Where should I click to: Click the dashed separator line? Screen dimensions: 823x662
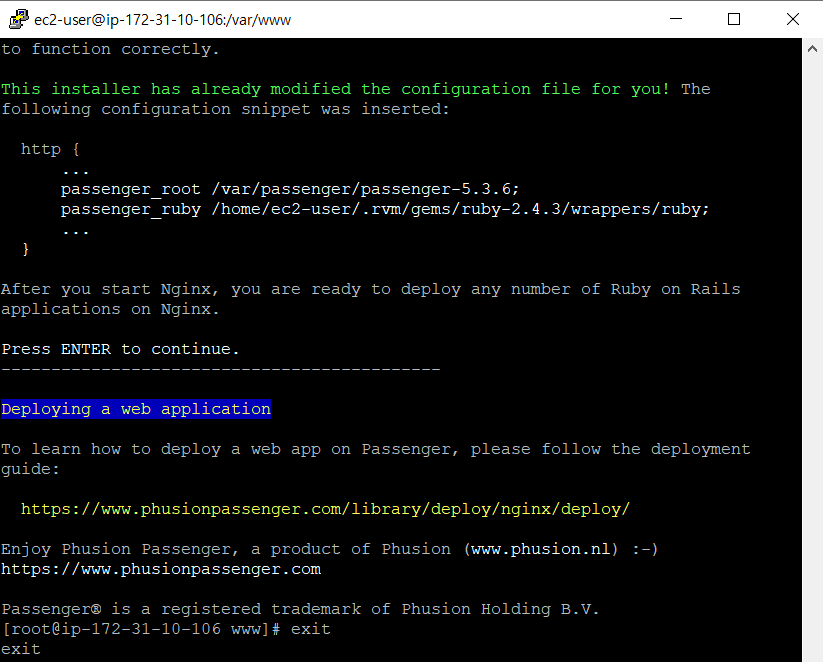pos(220,368)
